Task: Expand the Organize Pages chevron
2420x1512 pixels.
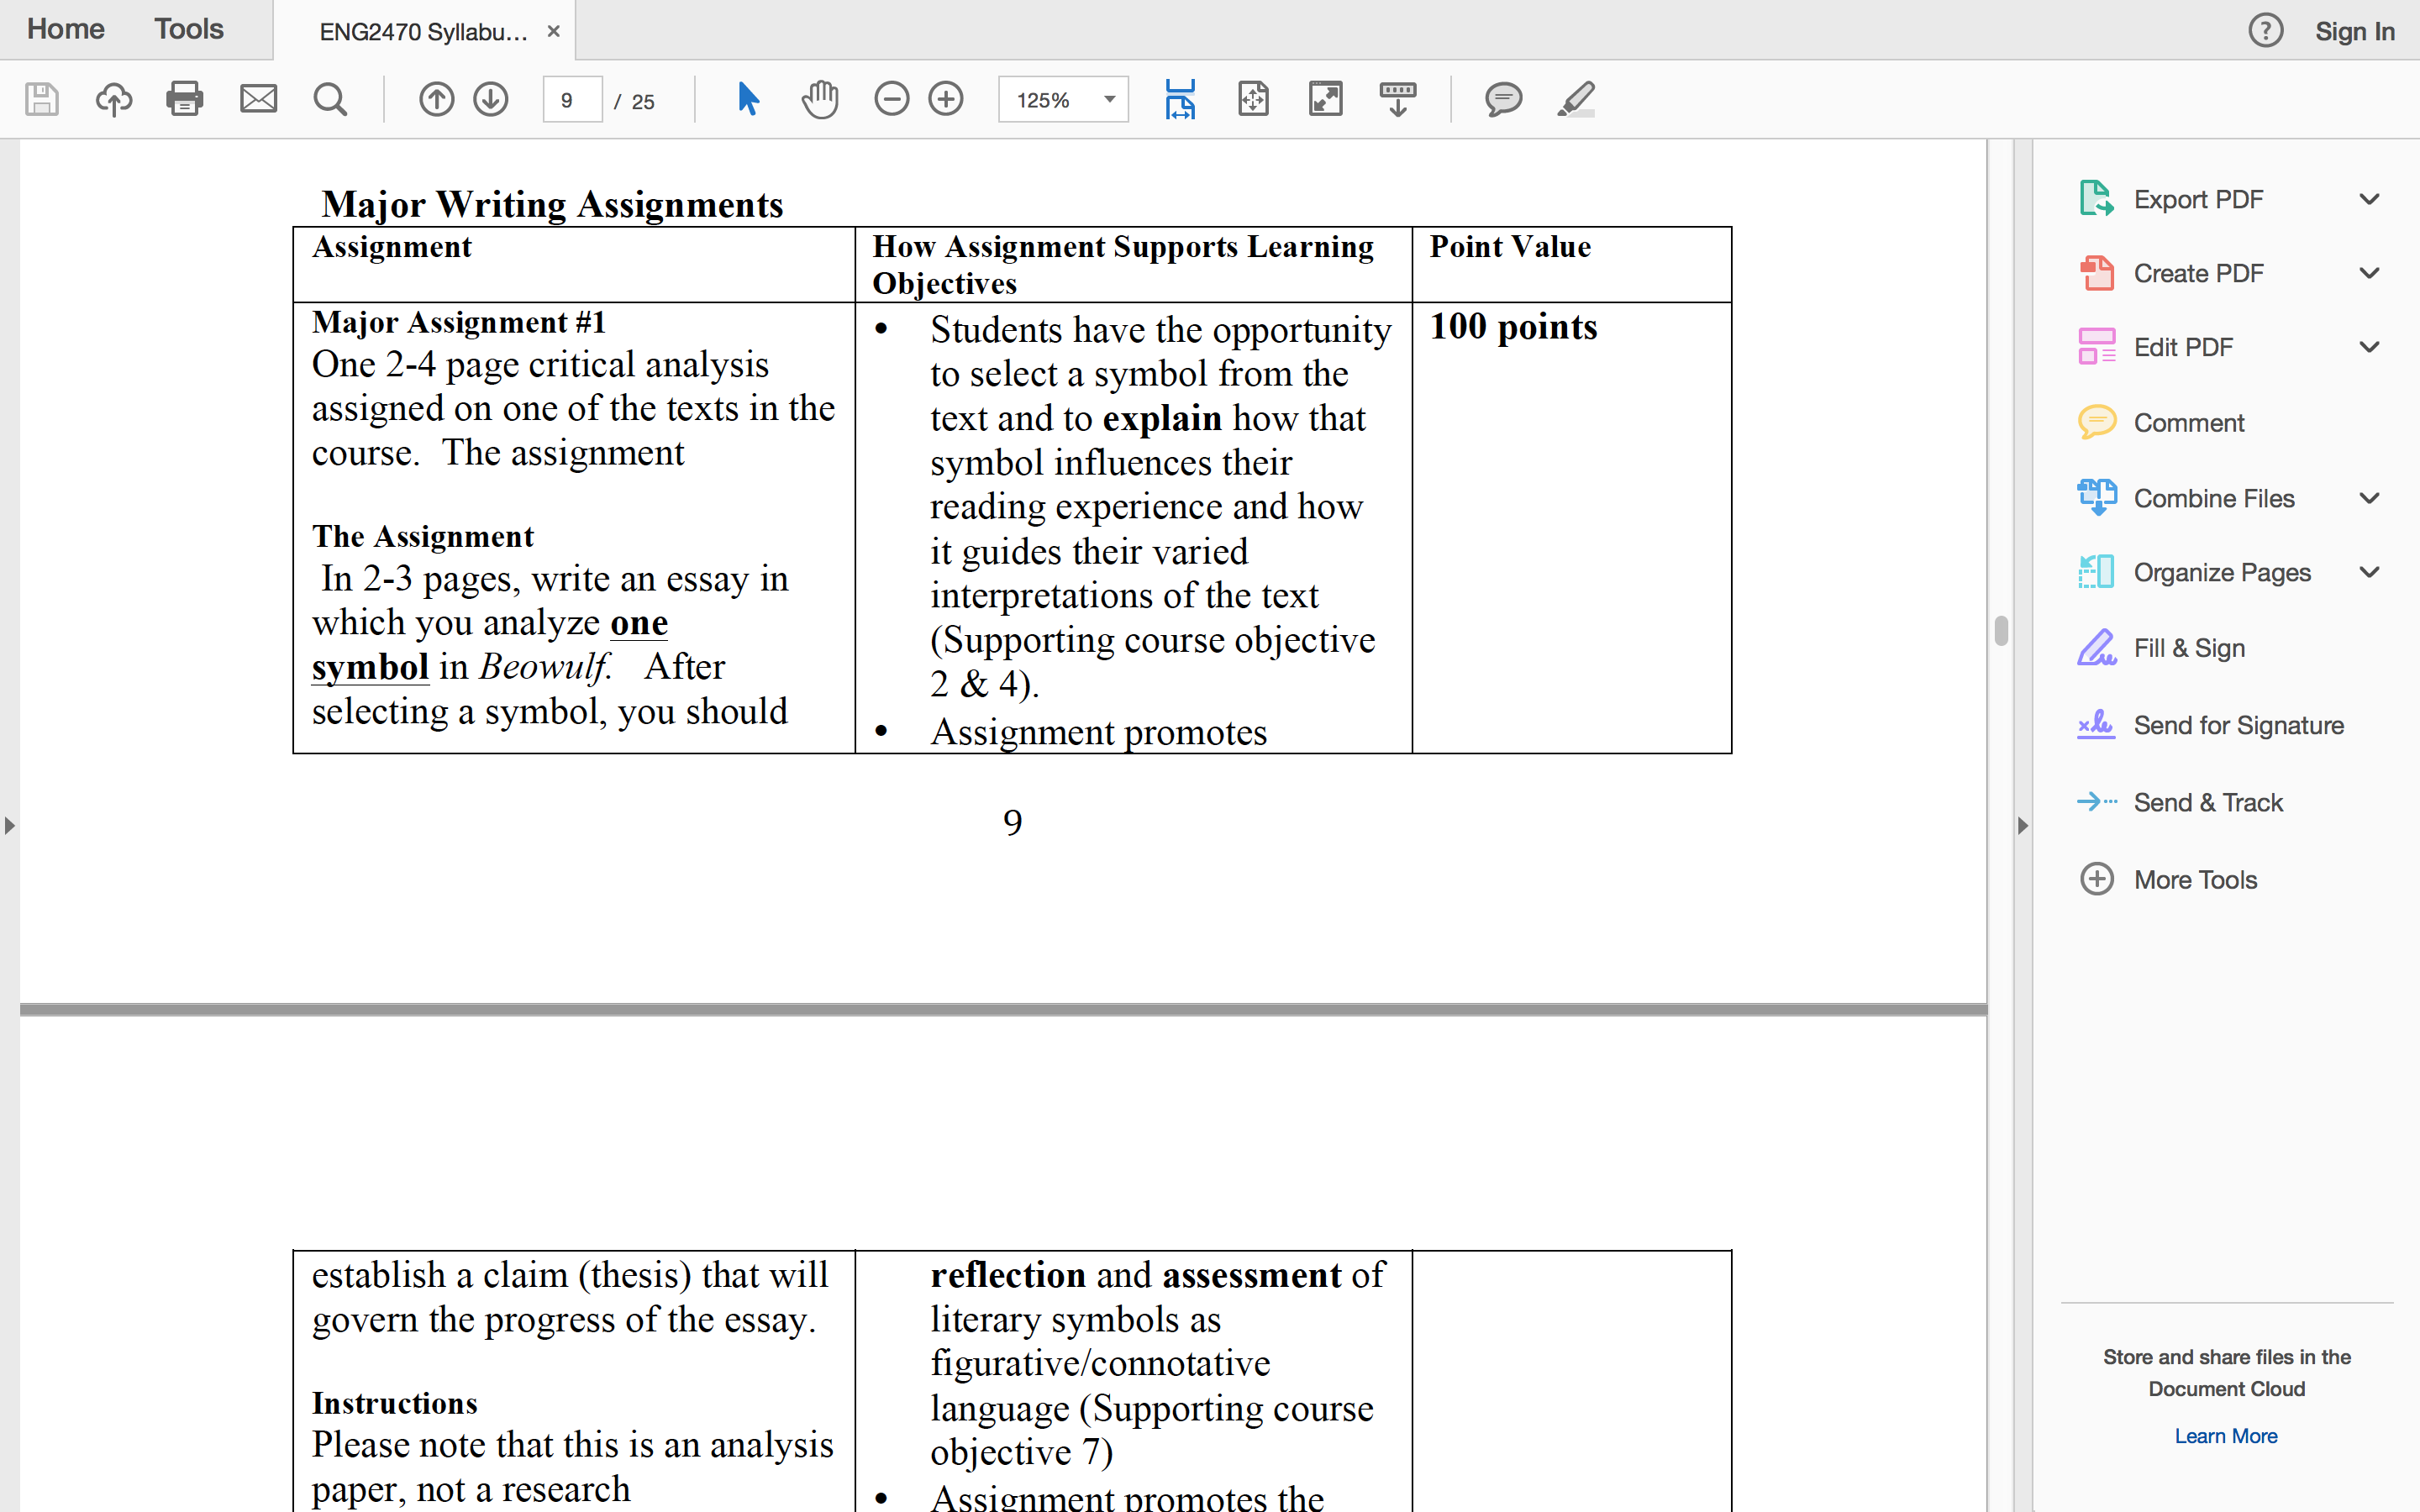Action: [x=2369, y=572]
